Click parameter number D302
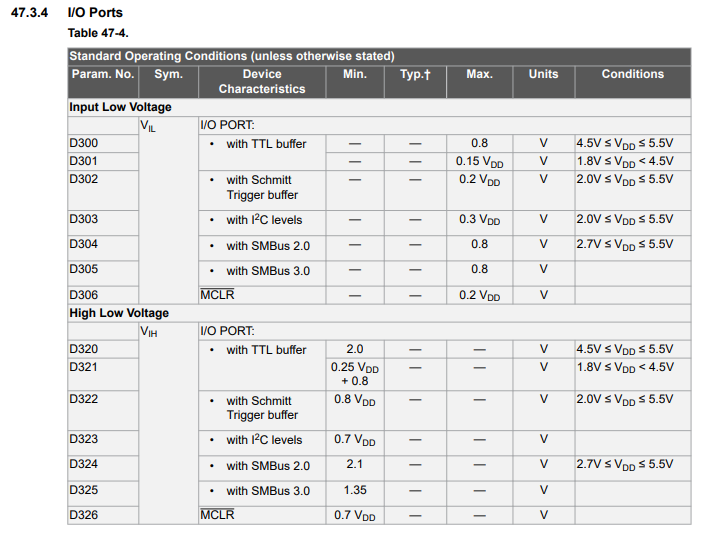This screenshot has height=538, width=701. [x=84, y=179]
